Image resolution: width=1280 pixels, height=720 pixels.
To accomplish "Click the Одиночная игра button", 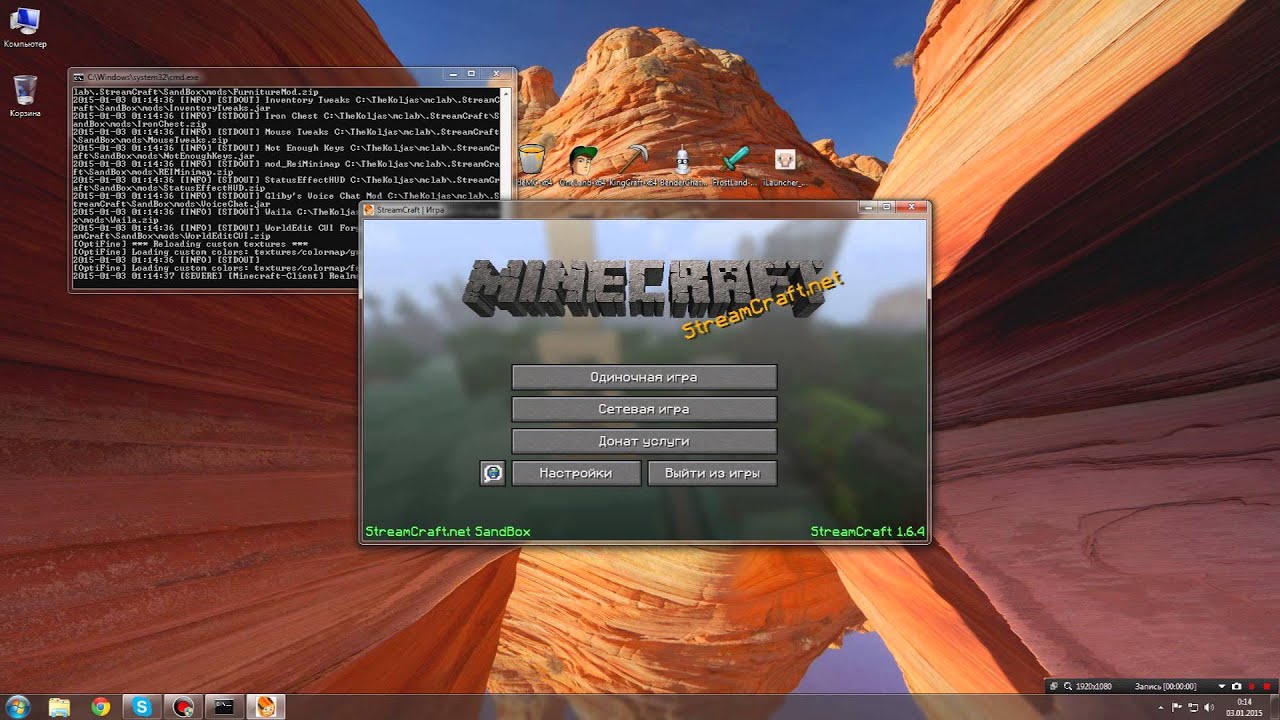I will 644,377.
